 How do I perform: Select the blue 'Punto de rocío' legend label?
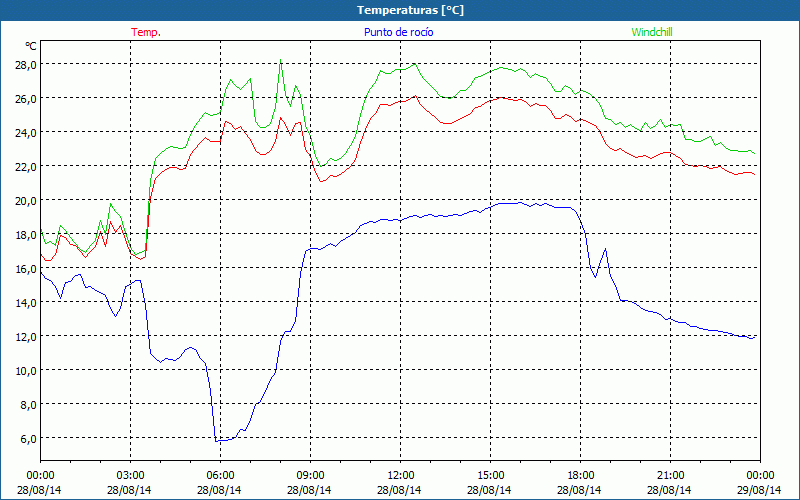click(398, 32)
